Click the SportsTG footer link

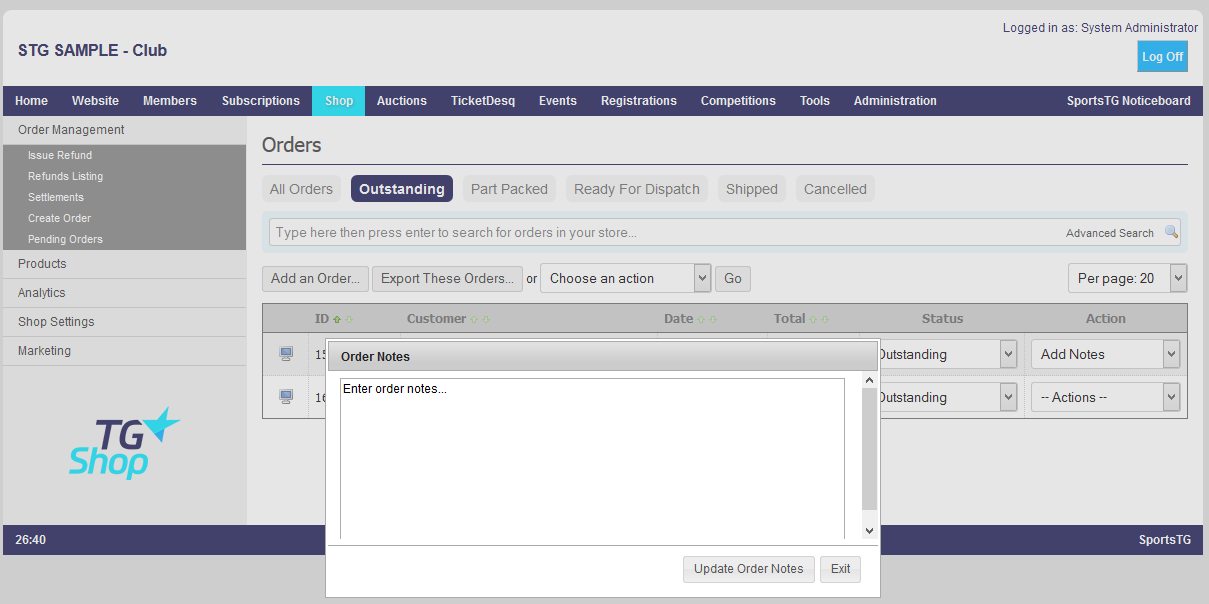[1165, 540]
